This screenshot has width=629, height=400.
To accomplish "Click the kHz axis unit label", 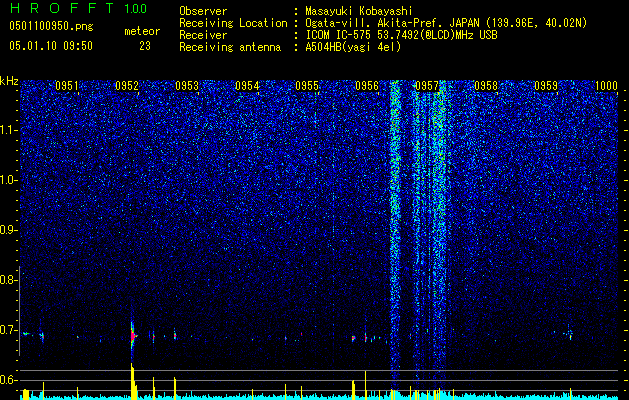I will pyautogui.click(x=9, y=81).
